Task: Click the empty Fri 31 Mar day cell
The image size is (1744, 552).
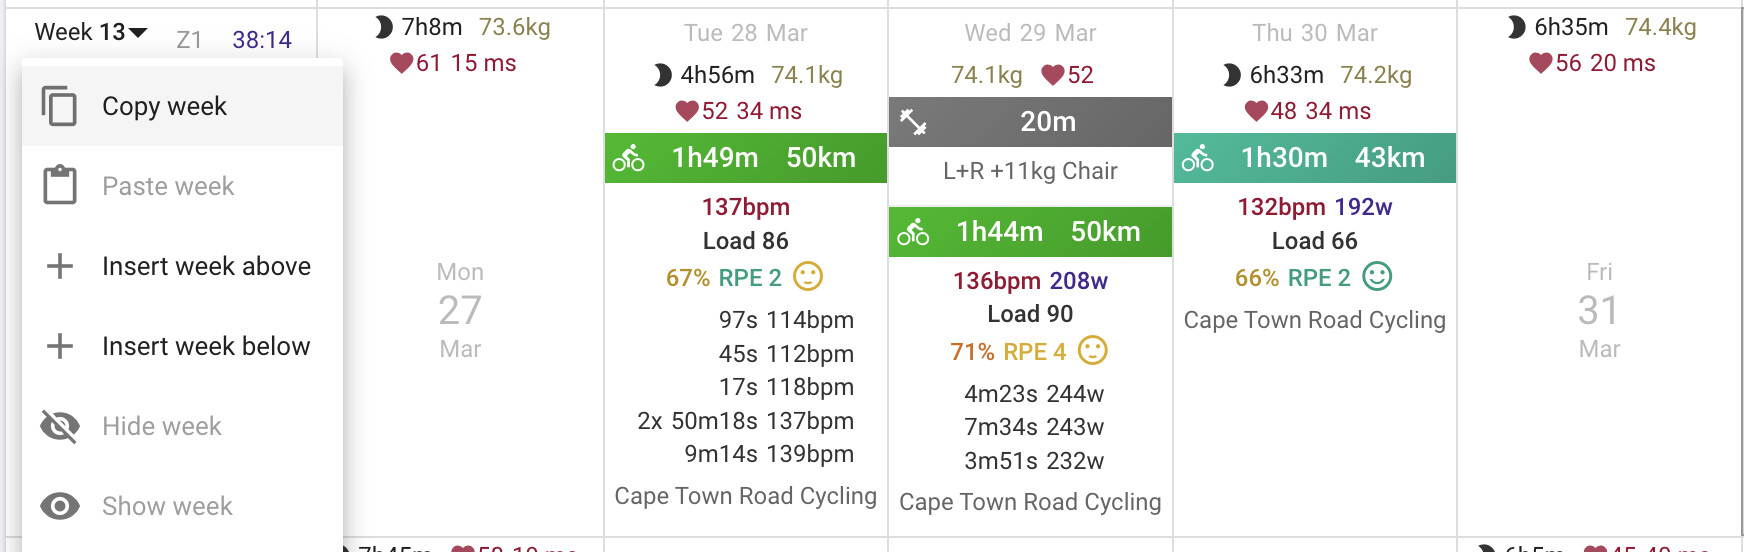Action: pos(1599,310)
